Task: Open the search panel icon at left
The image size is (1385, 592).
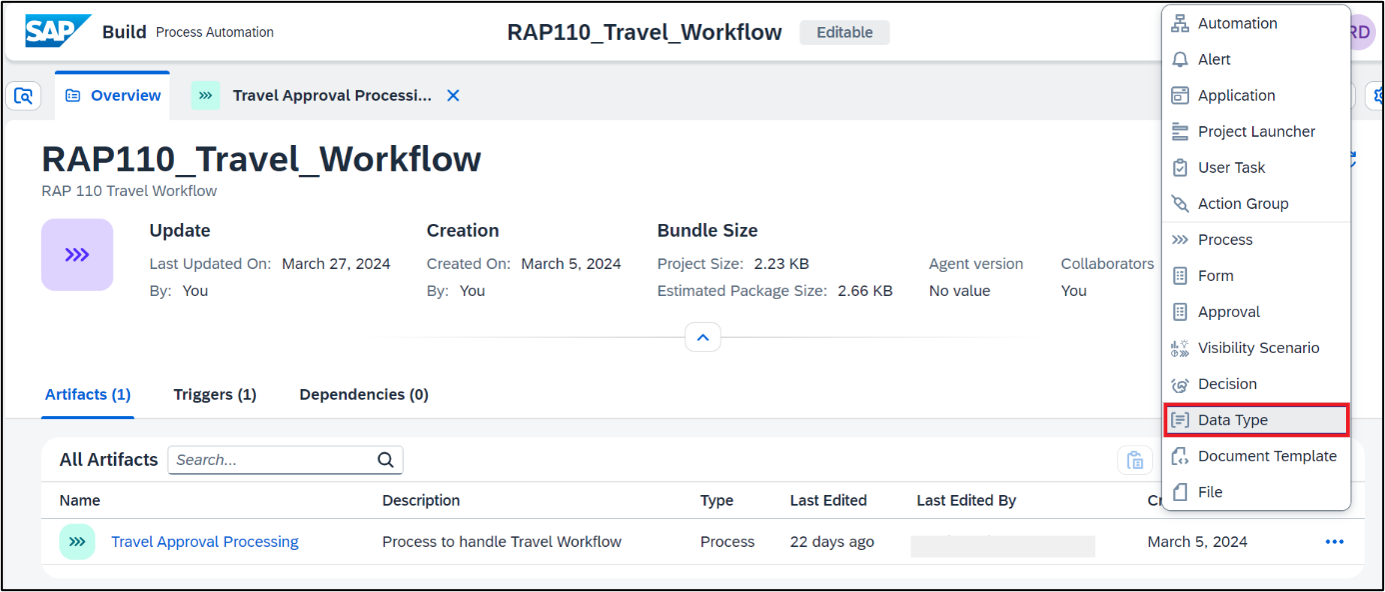Action: [x=23, y=96]
